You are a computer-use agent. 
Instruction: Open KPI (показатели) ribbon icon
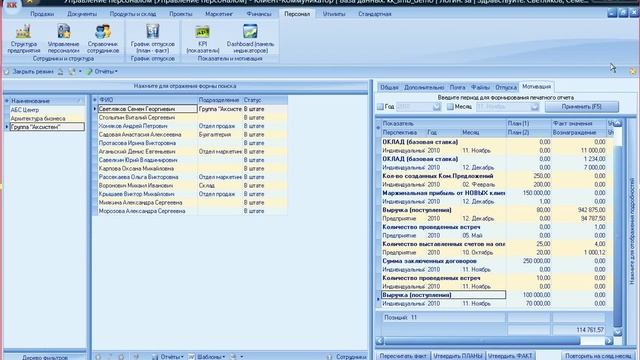(202, 39)
